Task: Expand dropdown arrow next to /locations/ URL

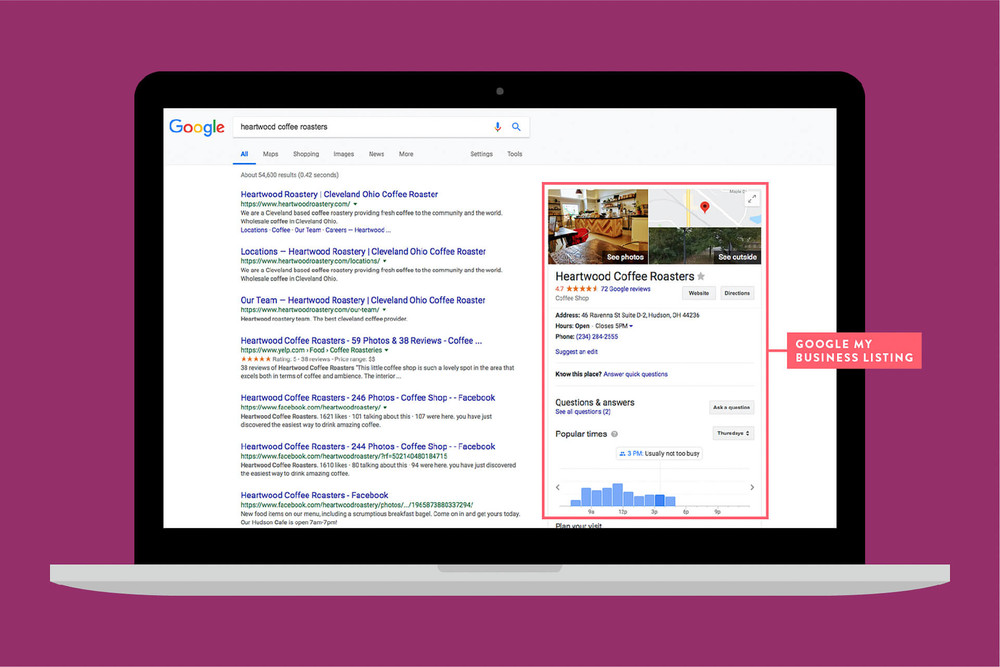Action: point(385,261)
